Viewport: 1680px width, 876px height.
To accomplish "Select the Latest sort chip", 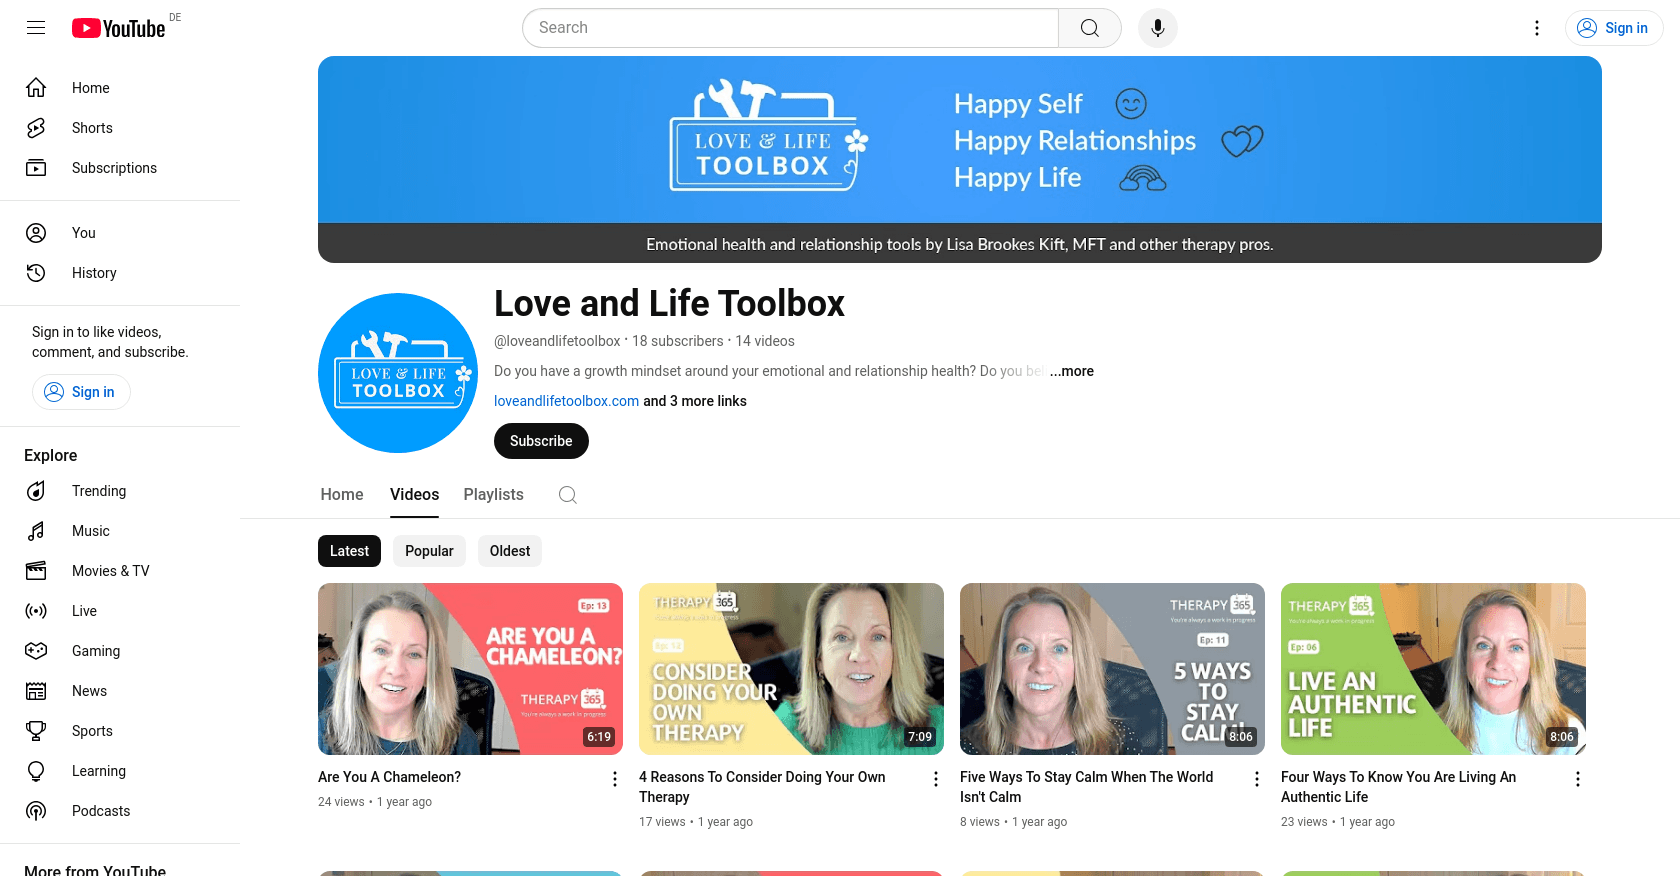I will (349, 551).
